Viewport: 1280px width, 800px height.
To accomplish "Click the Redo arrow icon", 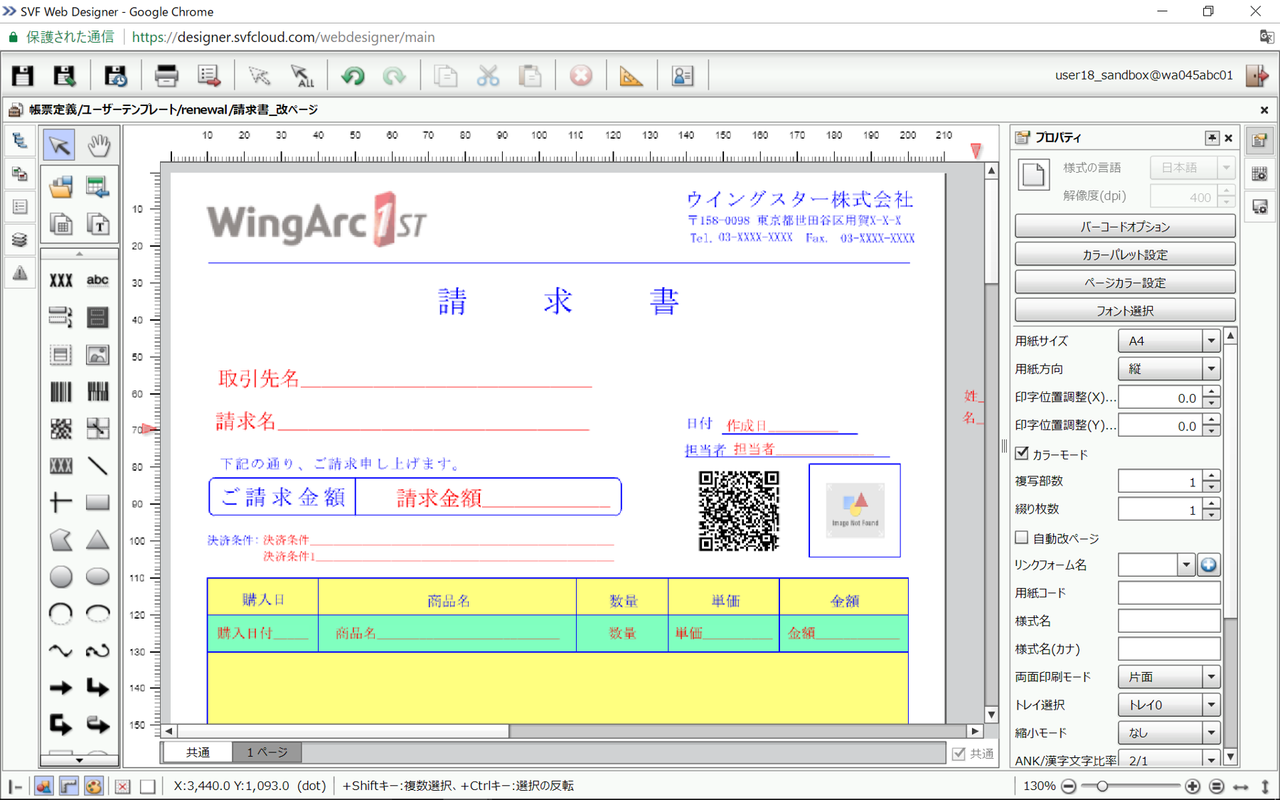I will (x=394, y=75).
